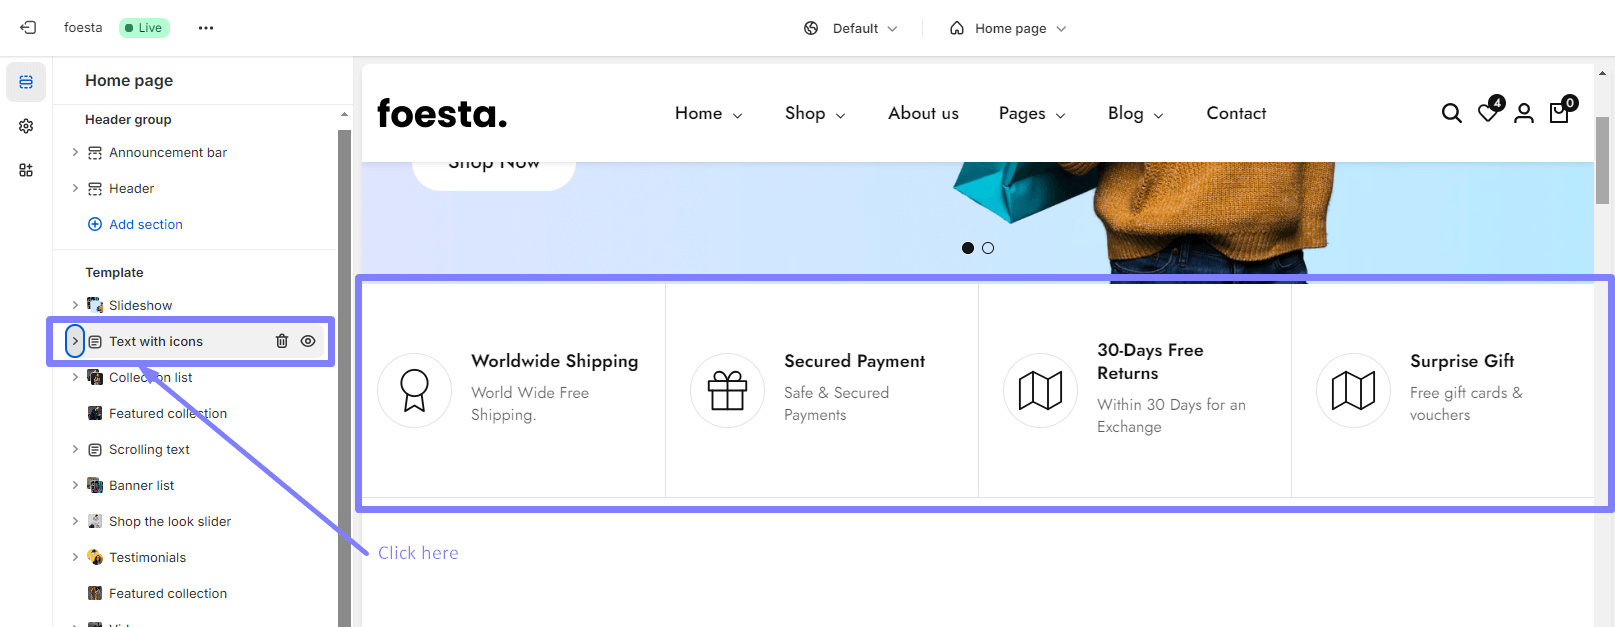
Task: Select the second slideshow dot
Action: (x=988, y=248)
